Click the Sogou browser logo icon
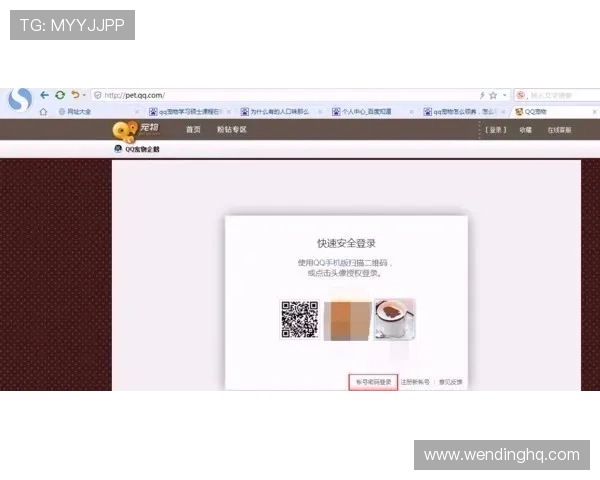600x480 pixels. click(20, 100)
